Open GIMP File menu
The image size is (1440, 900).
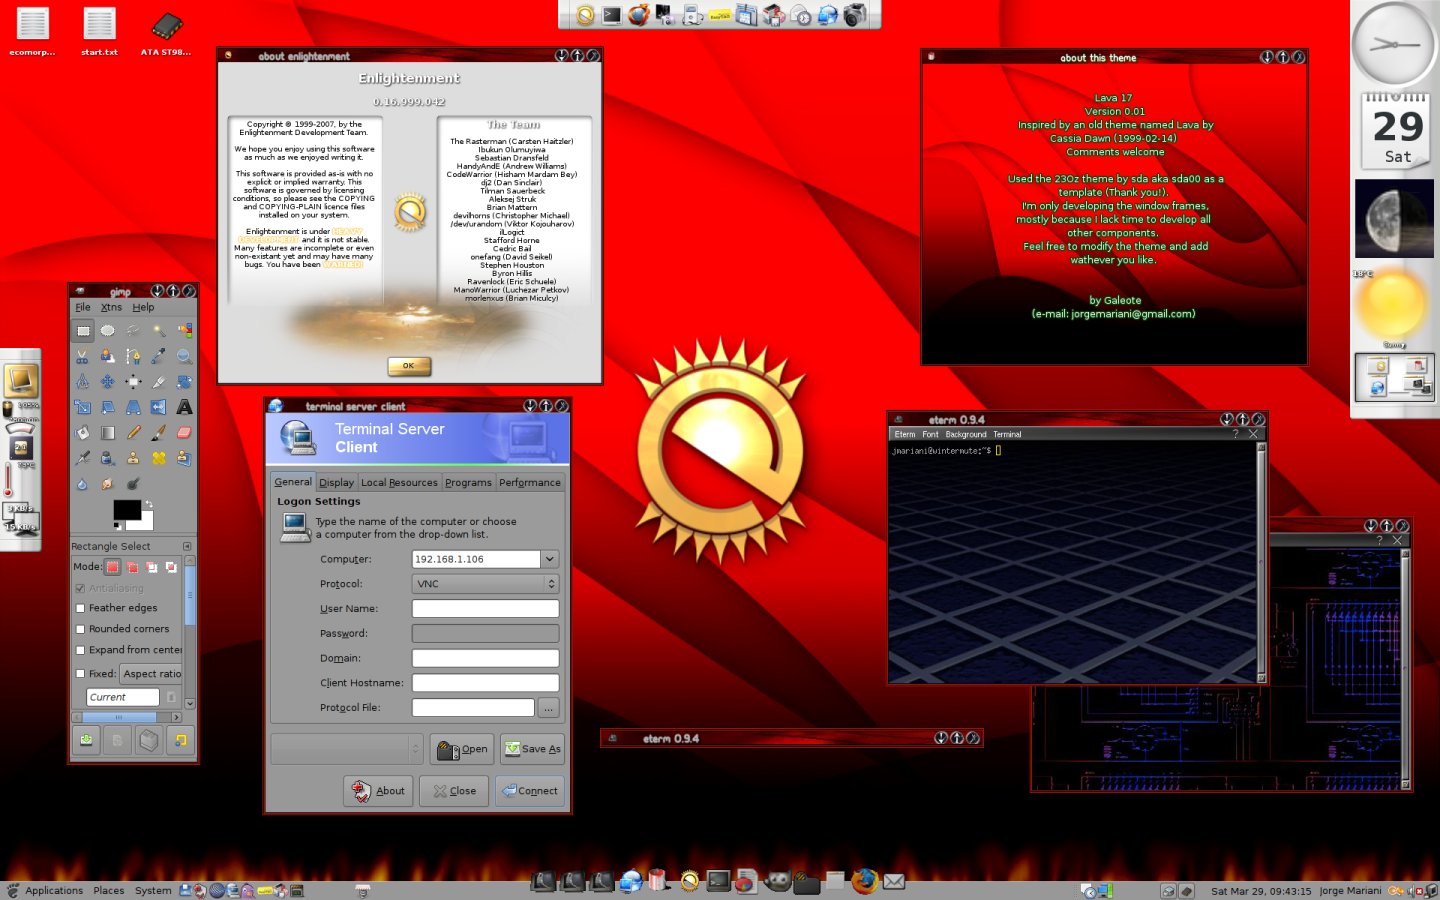click(83, 307)
